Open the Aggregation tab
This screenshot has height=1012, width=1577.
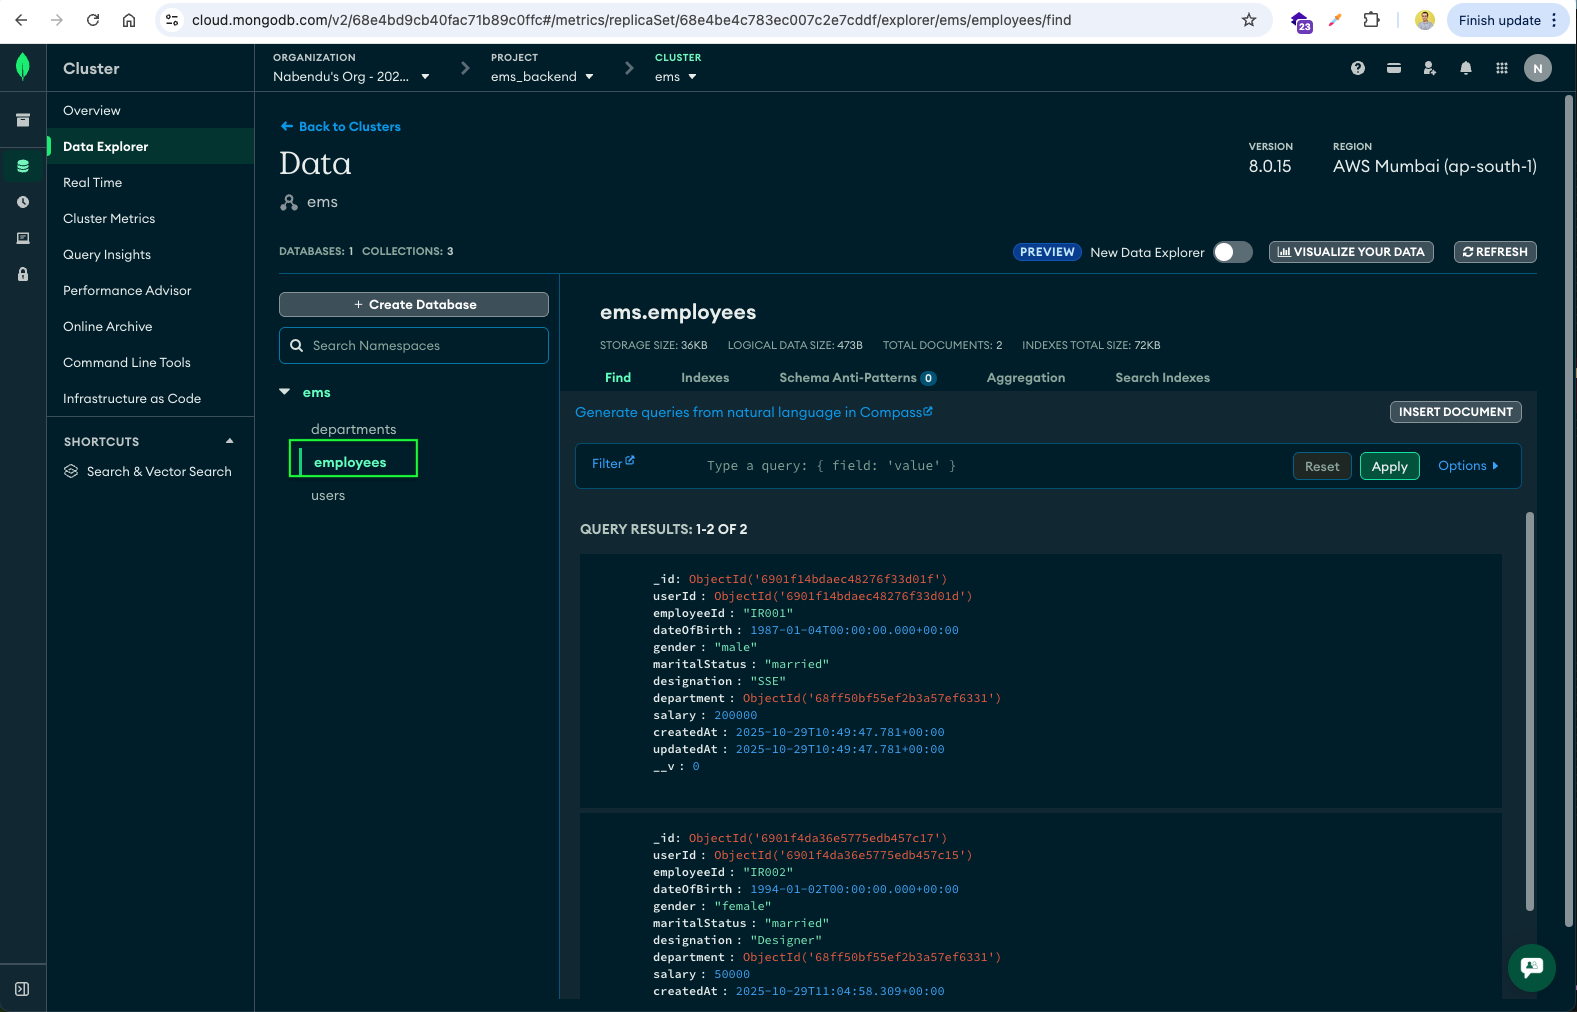tap(1026, 377)
